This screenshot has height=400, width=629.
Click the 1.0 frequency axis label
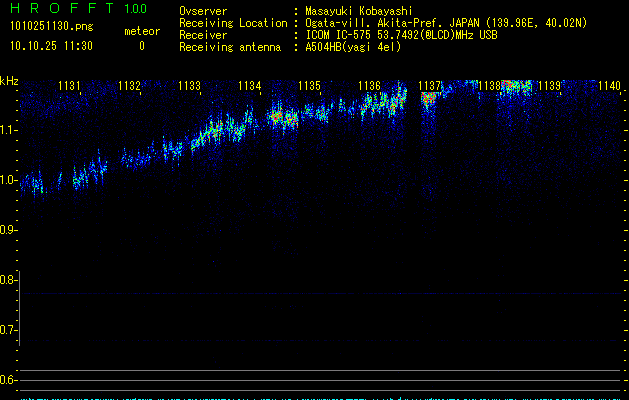tap(8, 180)
